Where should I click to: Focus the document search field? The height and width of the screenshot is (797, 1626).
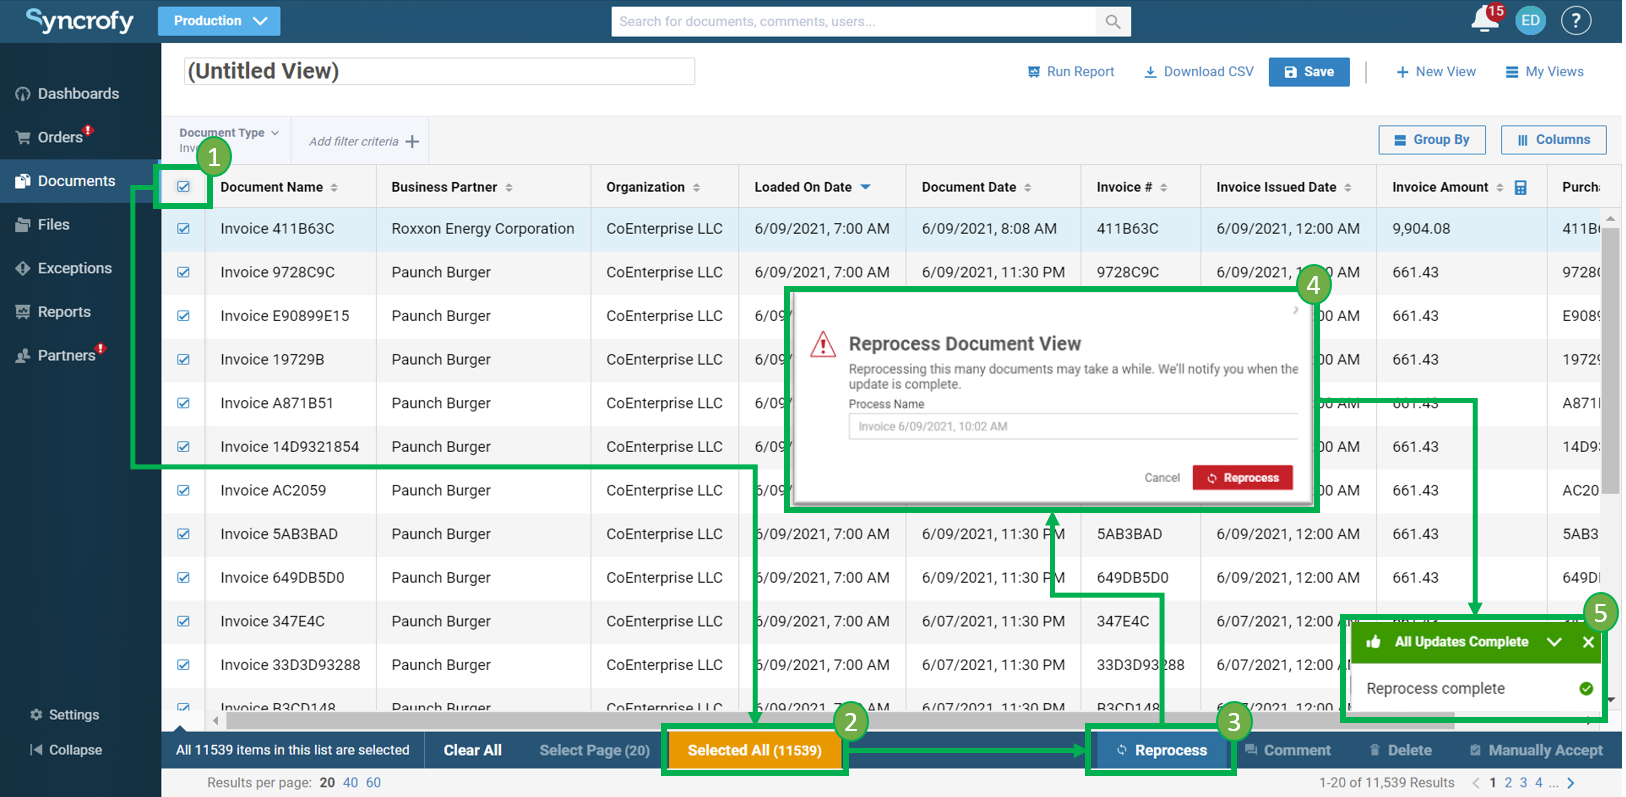click(855, 21)
